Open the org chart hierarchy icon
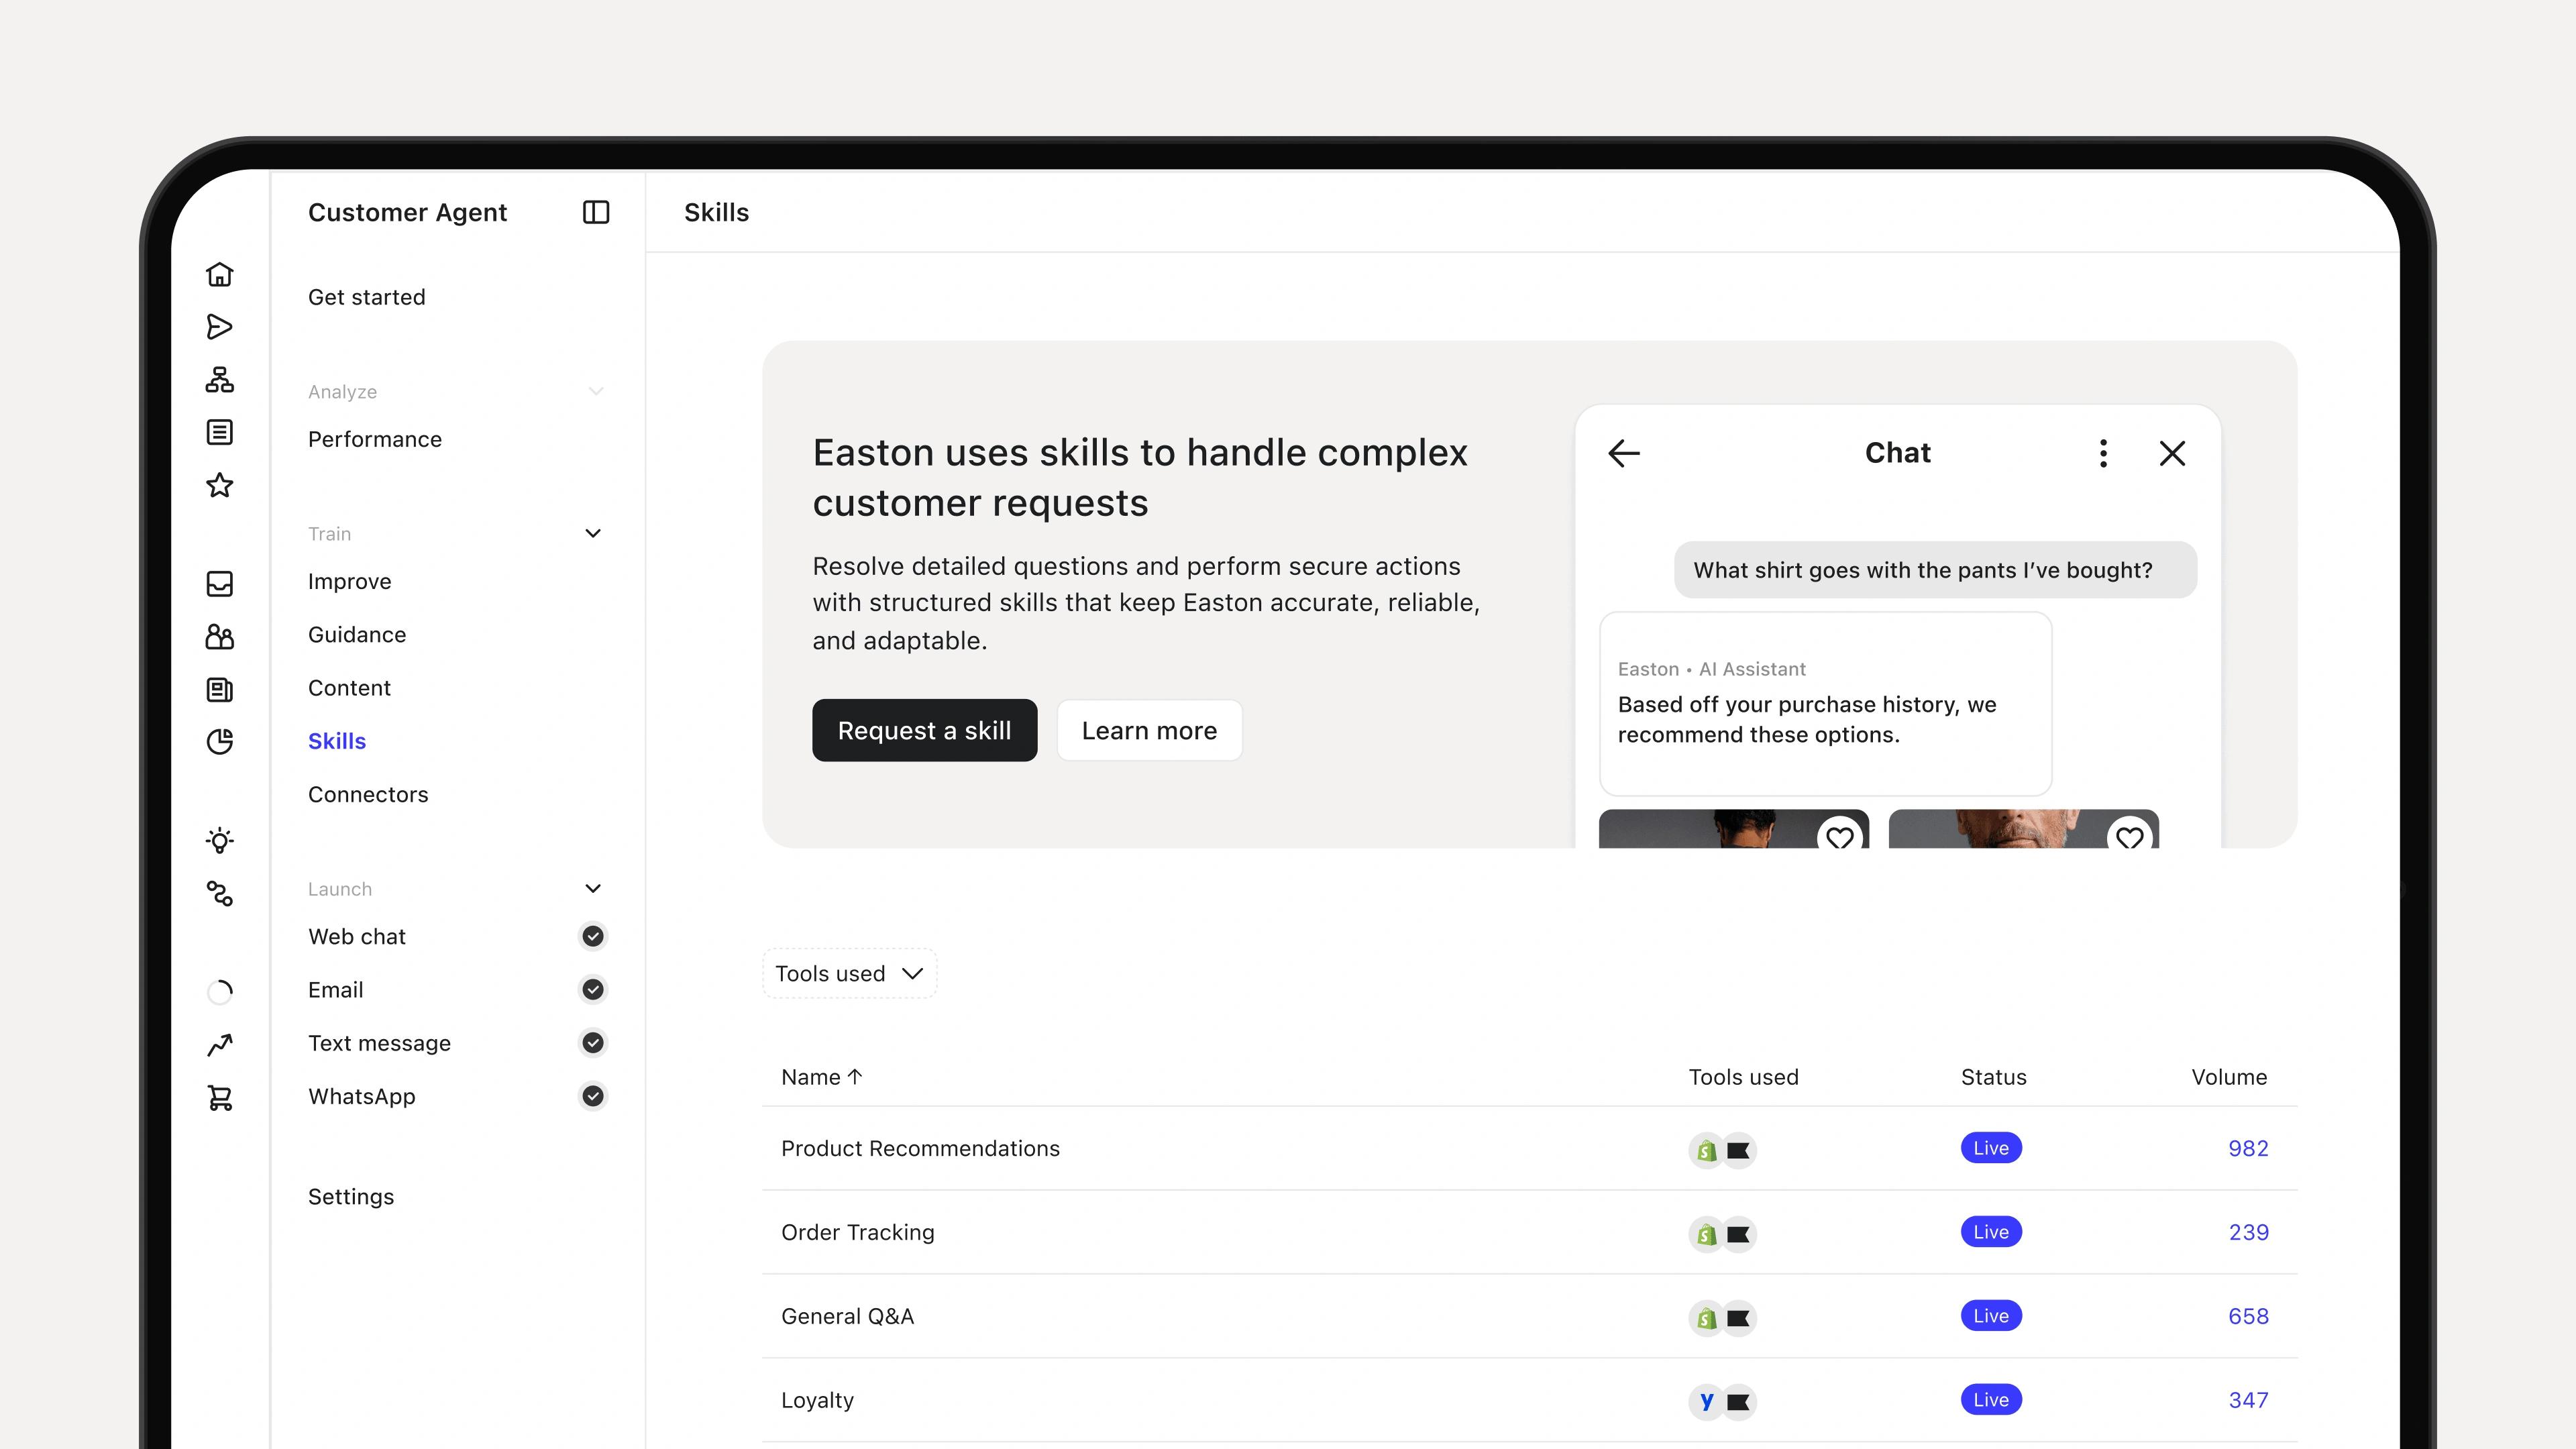This screenshot has height=1449, width=2576. click(x=220, y=380)
